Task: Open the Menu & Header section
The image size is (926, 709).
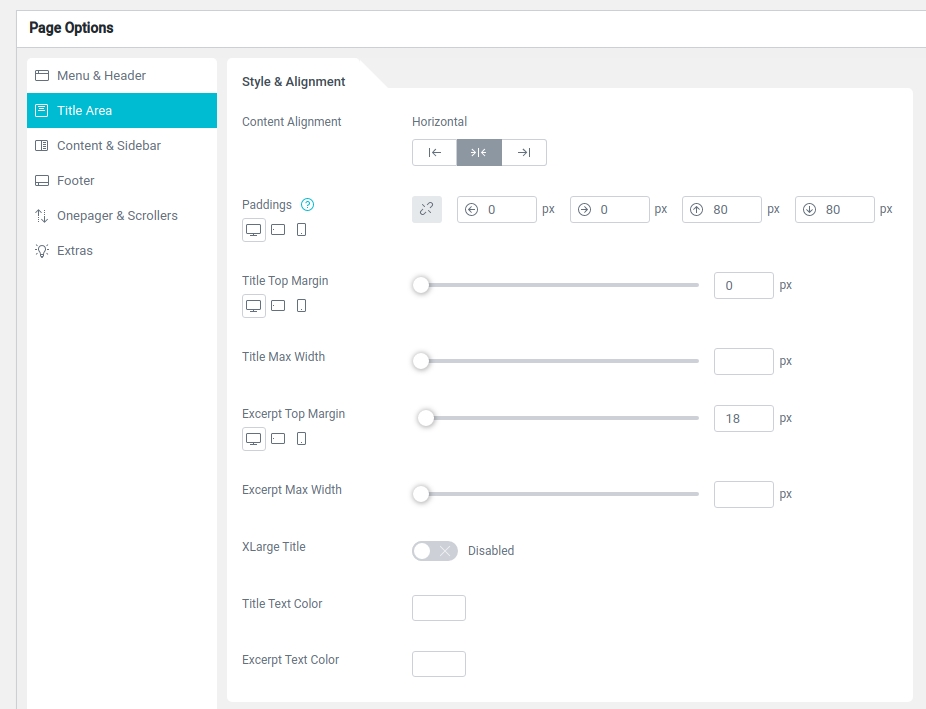Action: (101, 76)
